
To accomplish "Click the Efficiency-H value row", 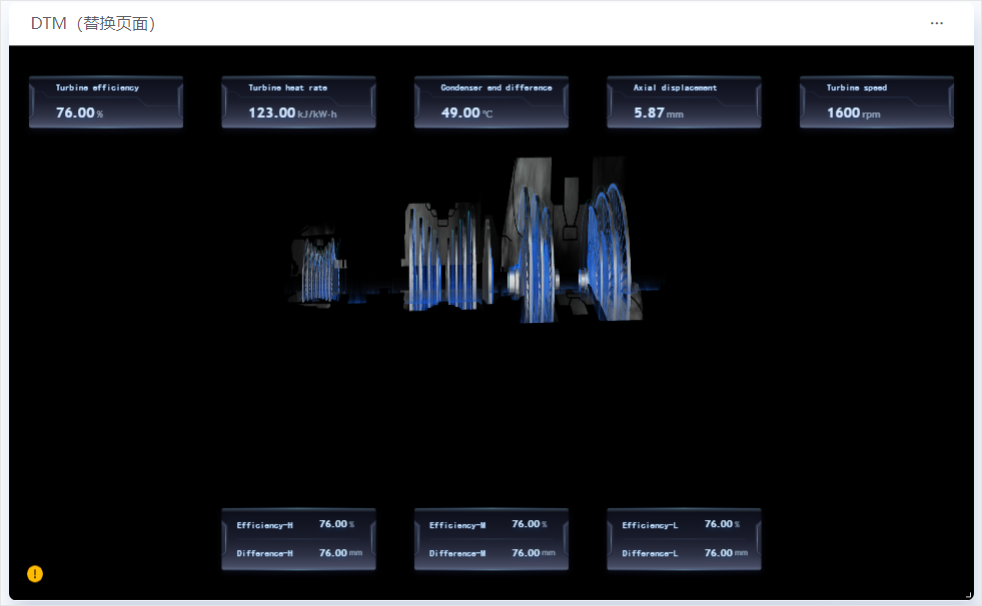I will click(298, 524).
